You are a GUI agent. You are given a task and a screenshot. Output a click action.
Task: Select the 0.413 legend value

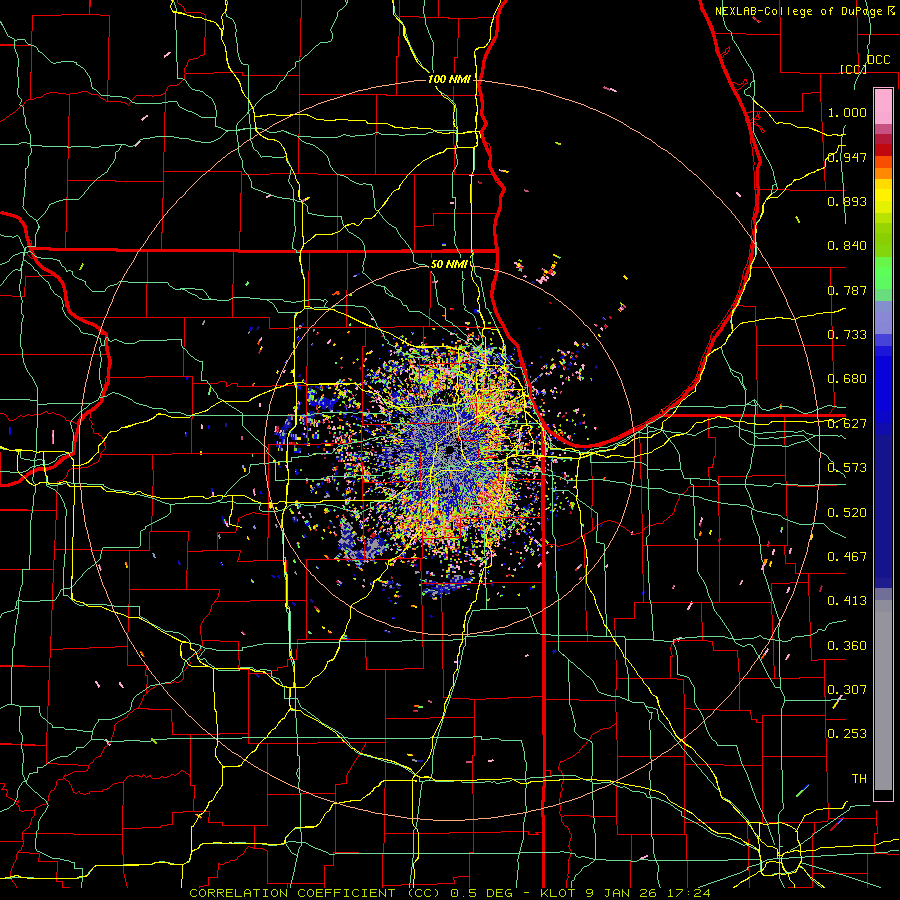[x=847, y=600]
